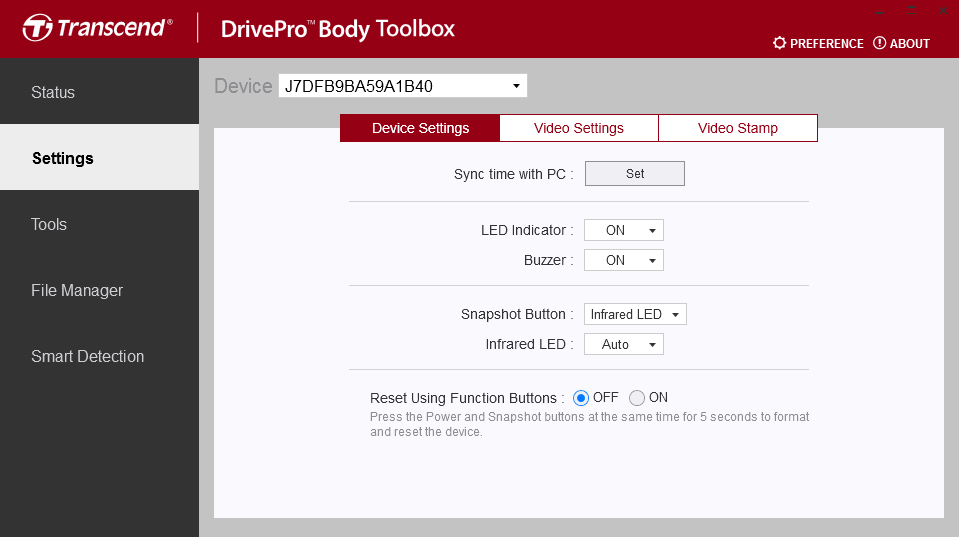Open the Infrared LED mode dropdown
The image size is (959, 537).
pos(624,344)
